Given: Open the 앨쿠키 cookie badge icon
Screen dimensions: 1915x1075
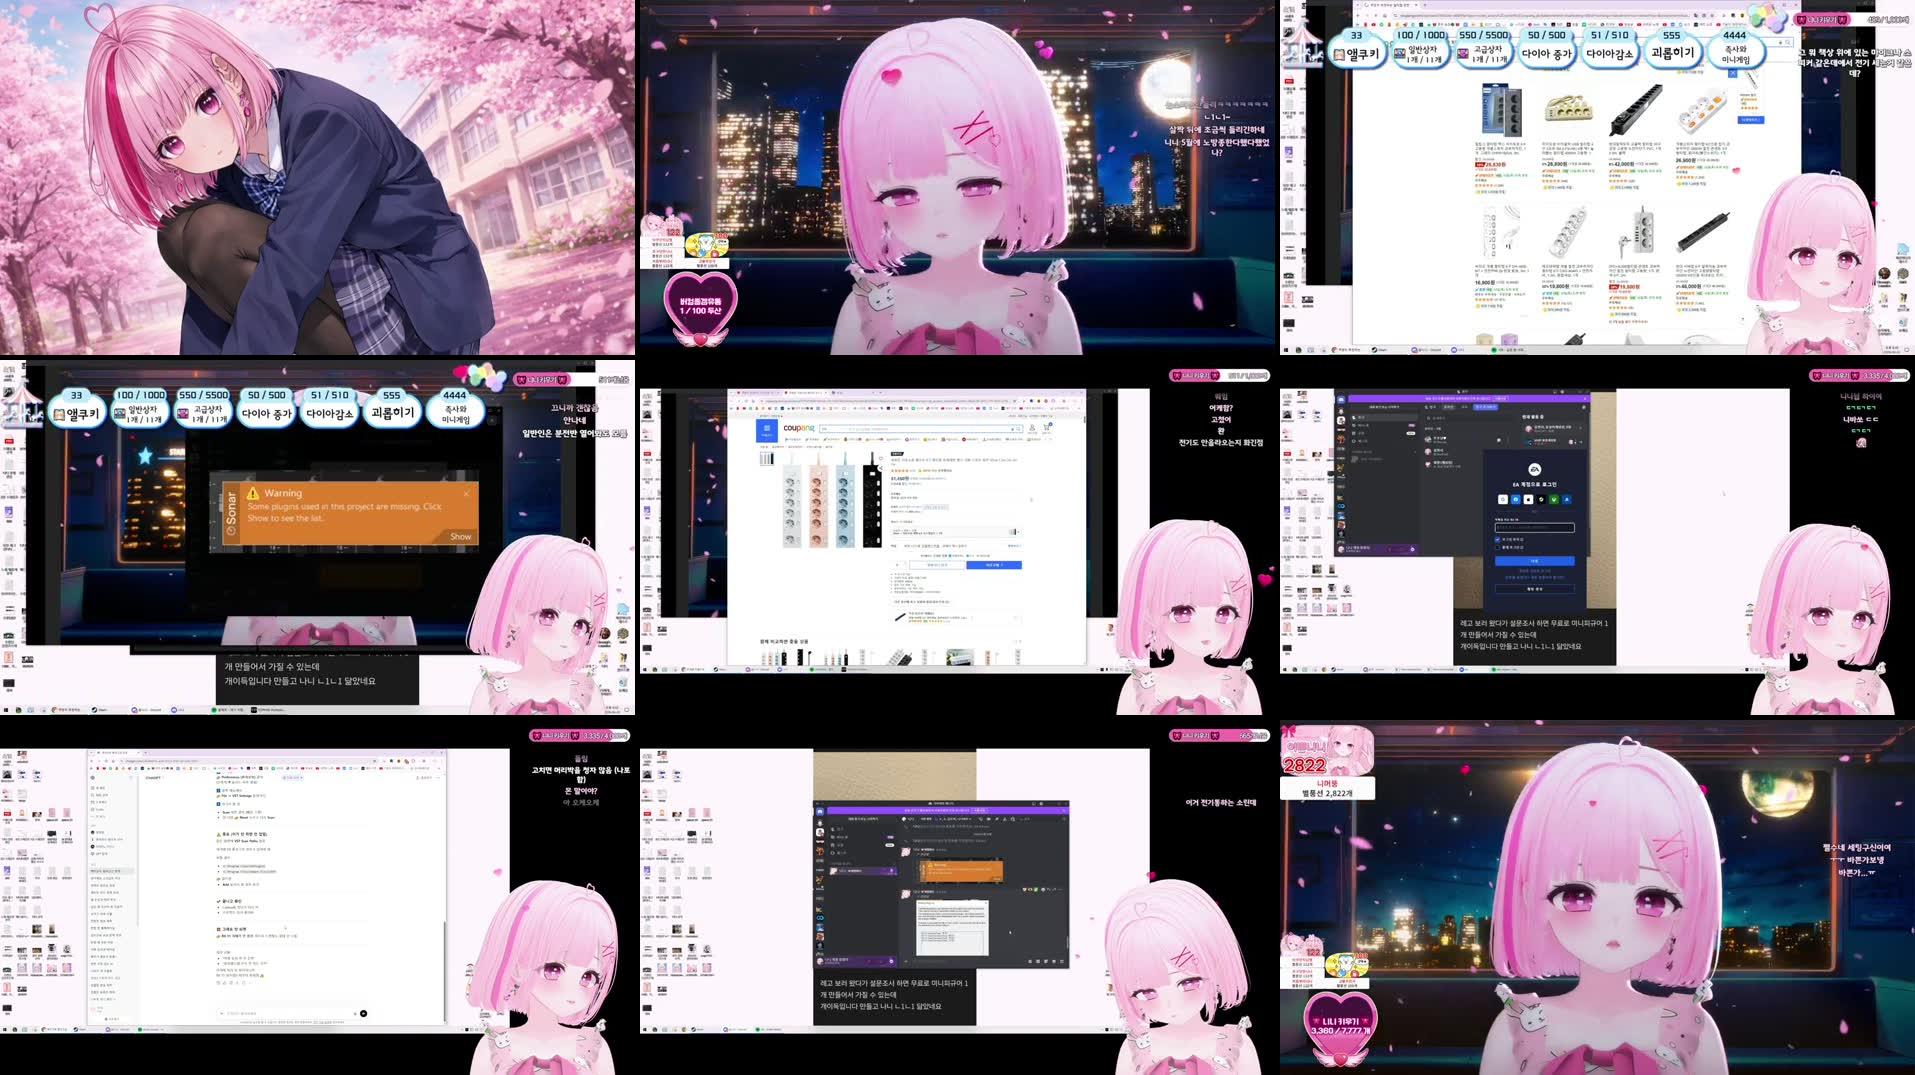Looking at the screenshot, I should tap(60, 411).
